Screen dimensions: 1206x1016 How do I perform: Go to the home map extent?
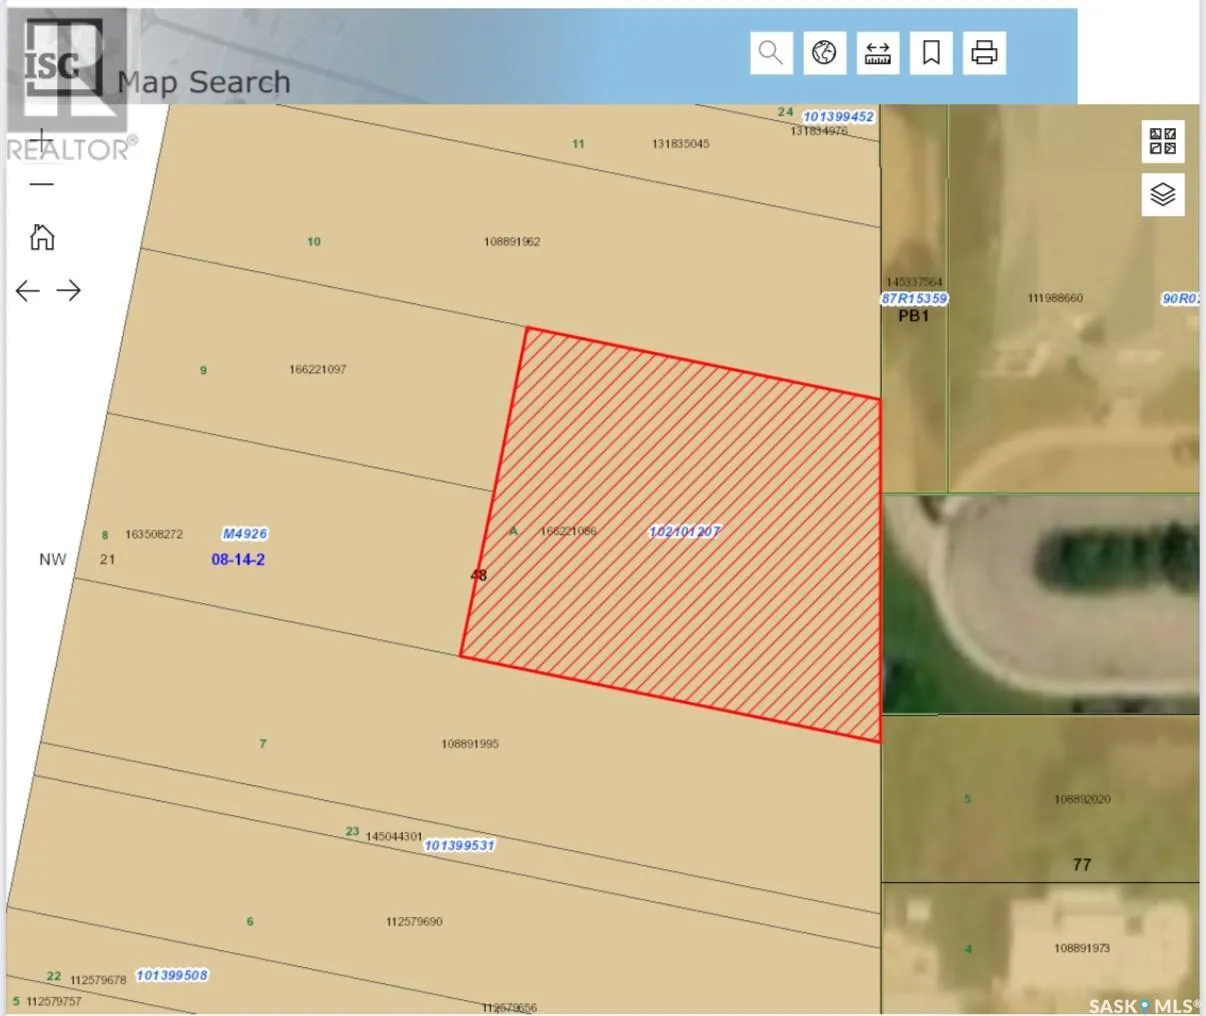point(42,237)
